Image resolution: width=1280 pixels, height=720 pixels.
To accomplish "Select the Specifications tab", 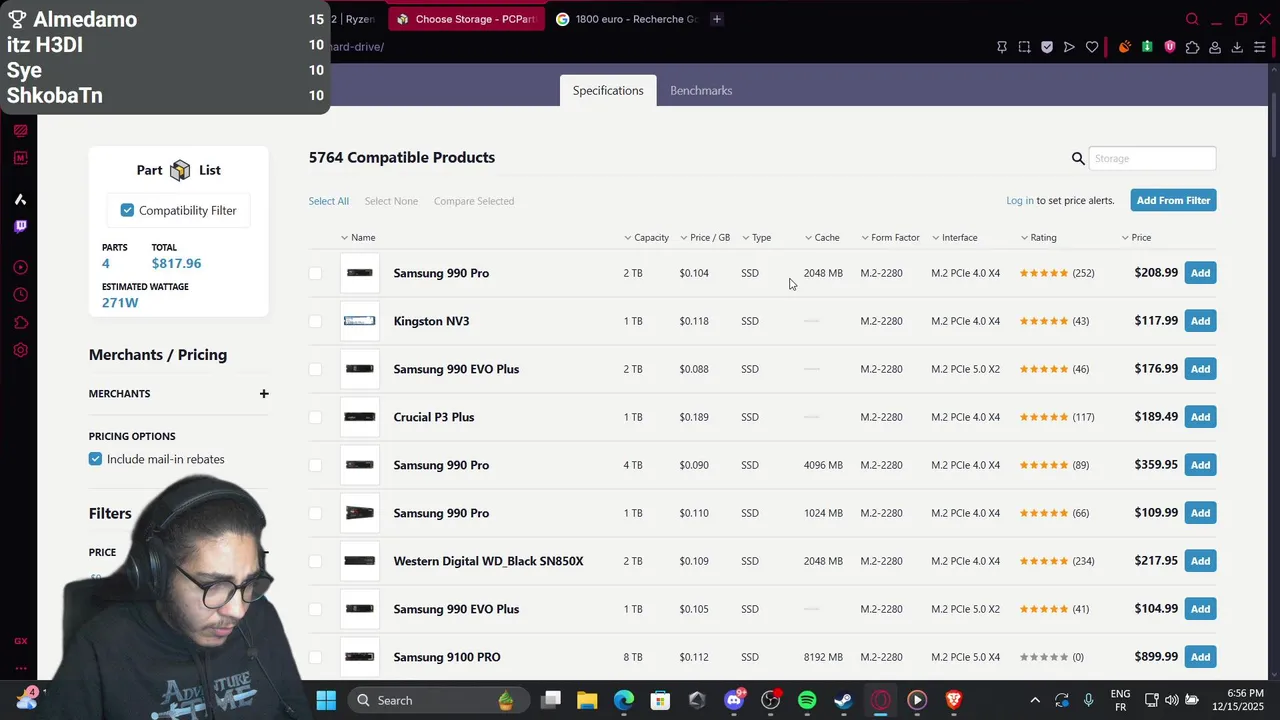I will (608, 90).
